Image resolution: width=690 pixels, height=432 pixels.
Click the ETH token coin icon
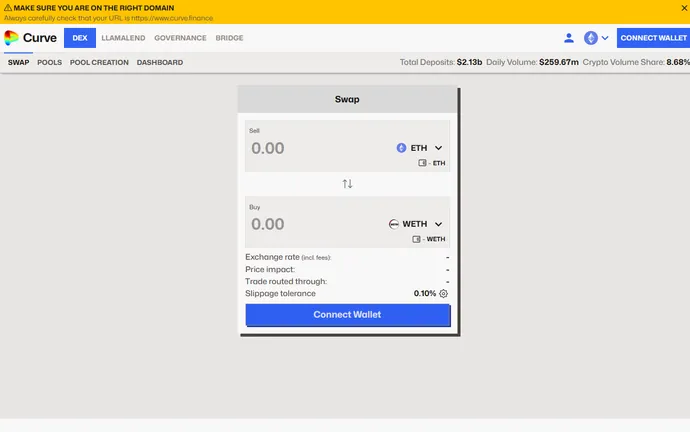401,148
